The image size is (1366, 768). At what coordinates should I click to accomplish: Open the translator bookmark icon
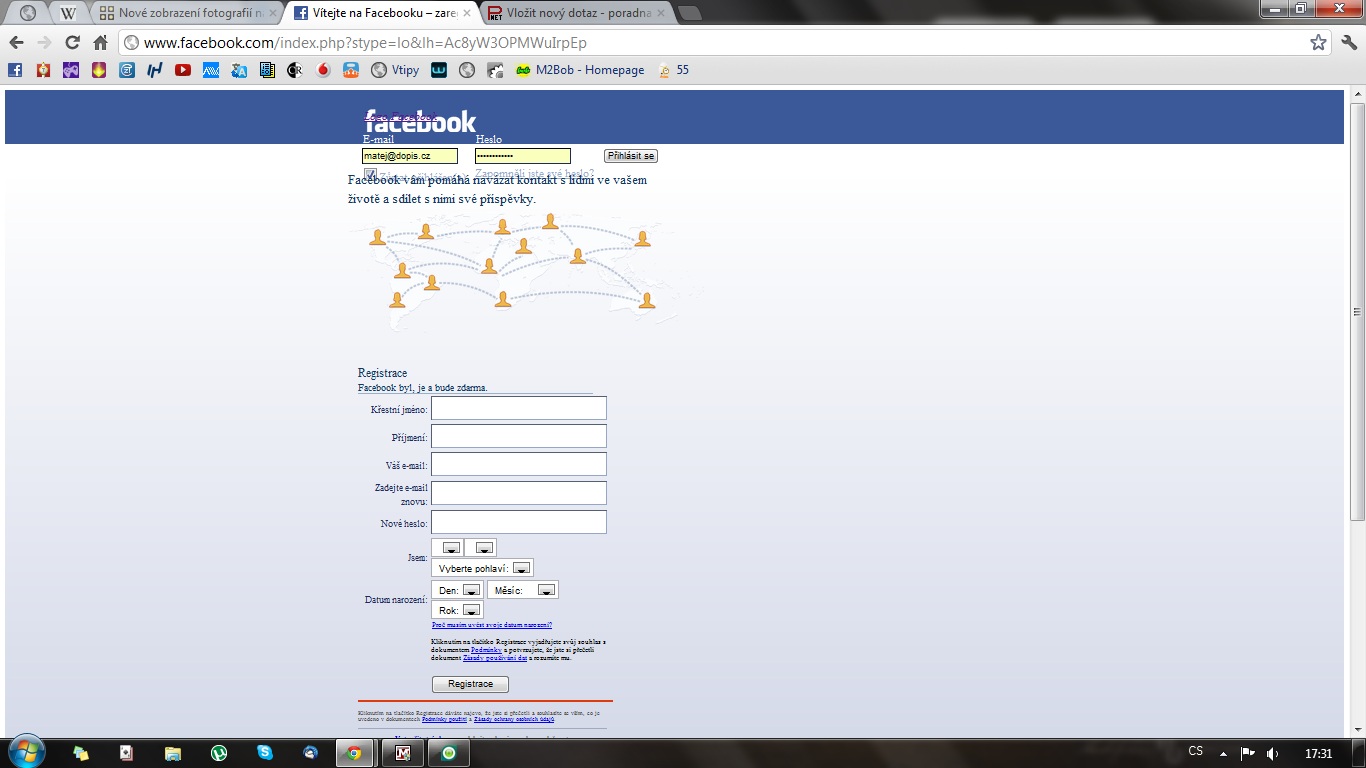[239, 70]
